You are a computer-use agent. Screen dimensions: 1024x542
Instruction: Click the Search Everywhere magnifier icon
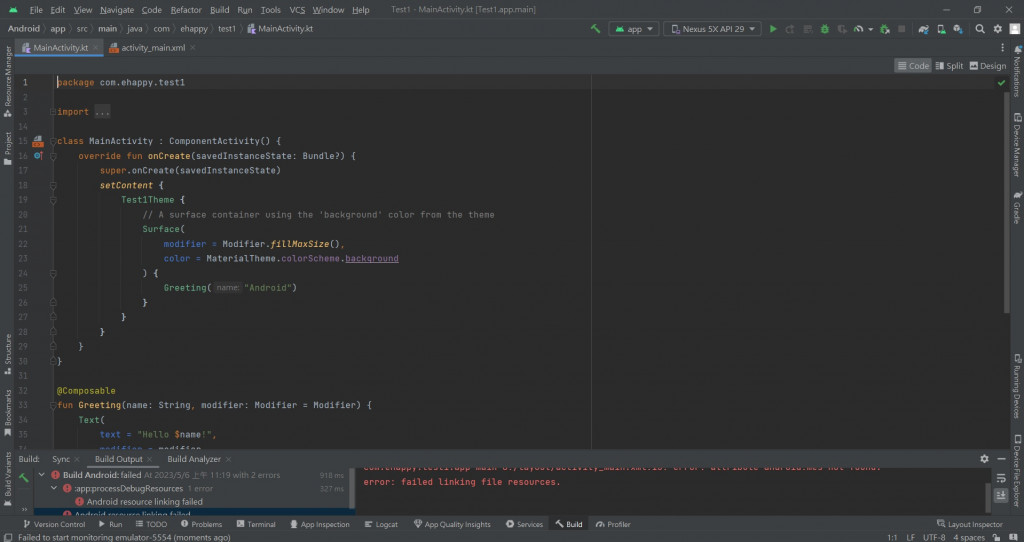980,29
